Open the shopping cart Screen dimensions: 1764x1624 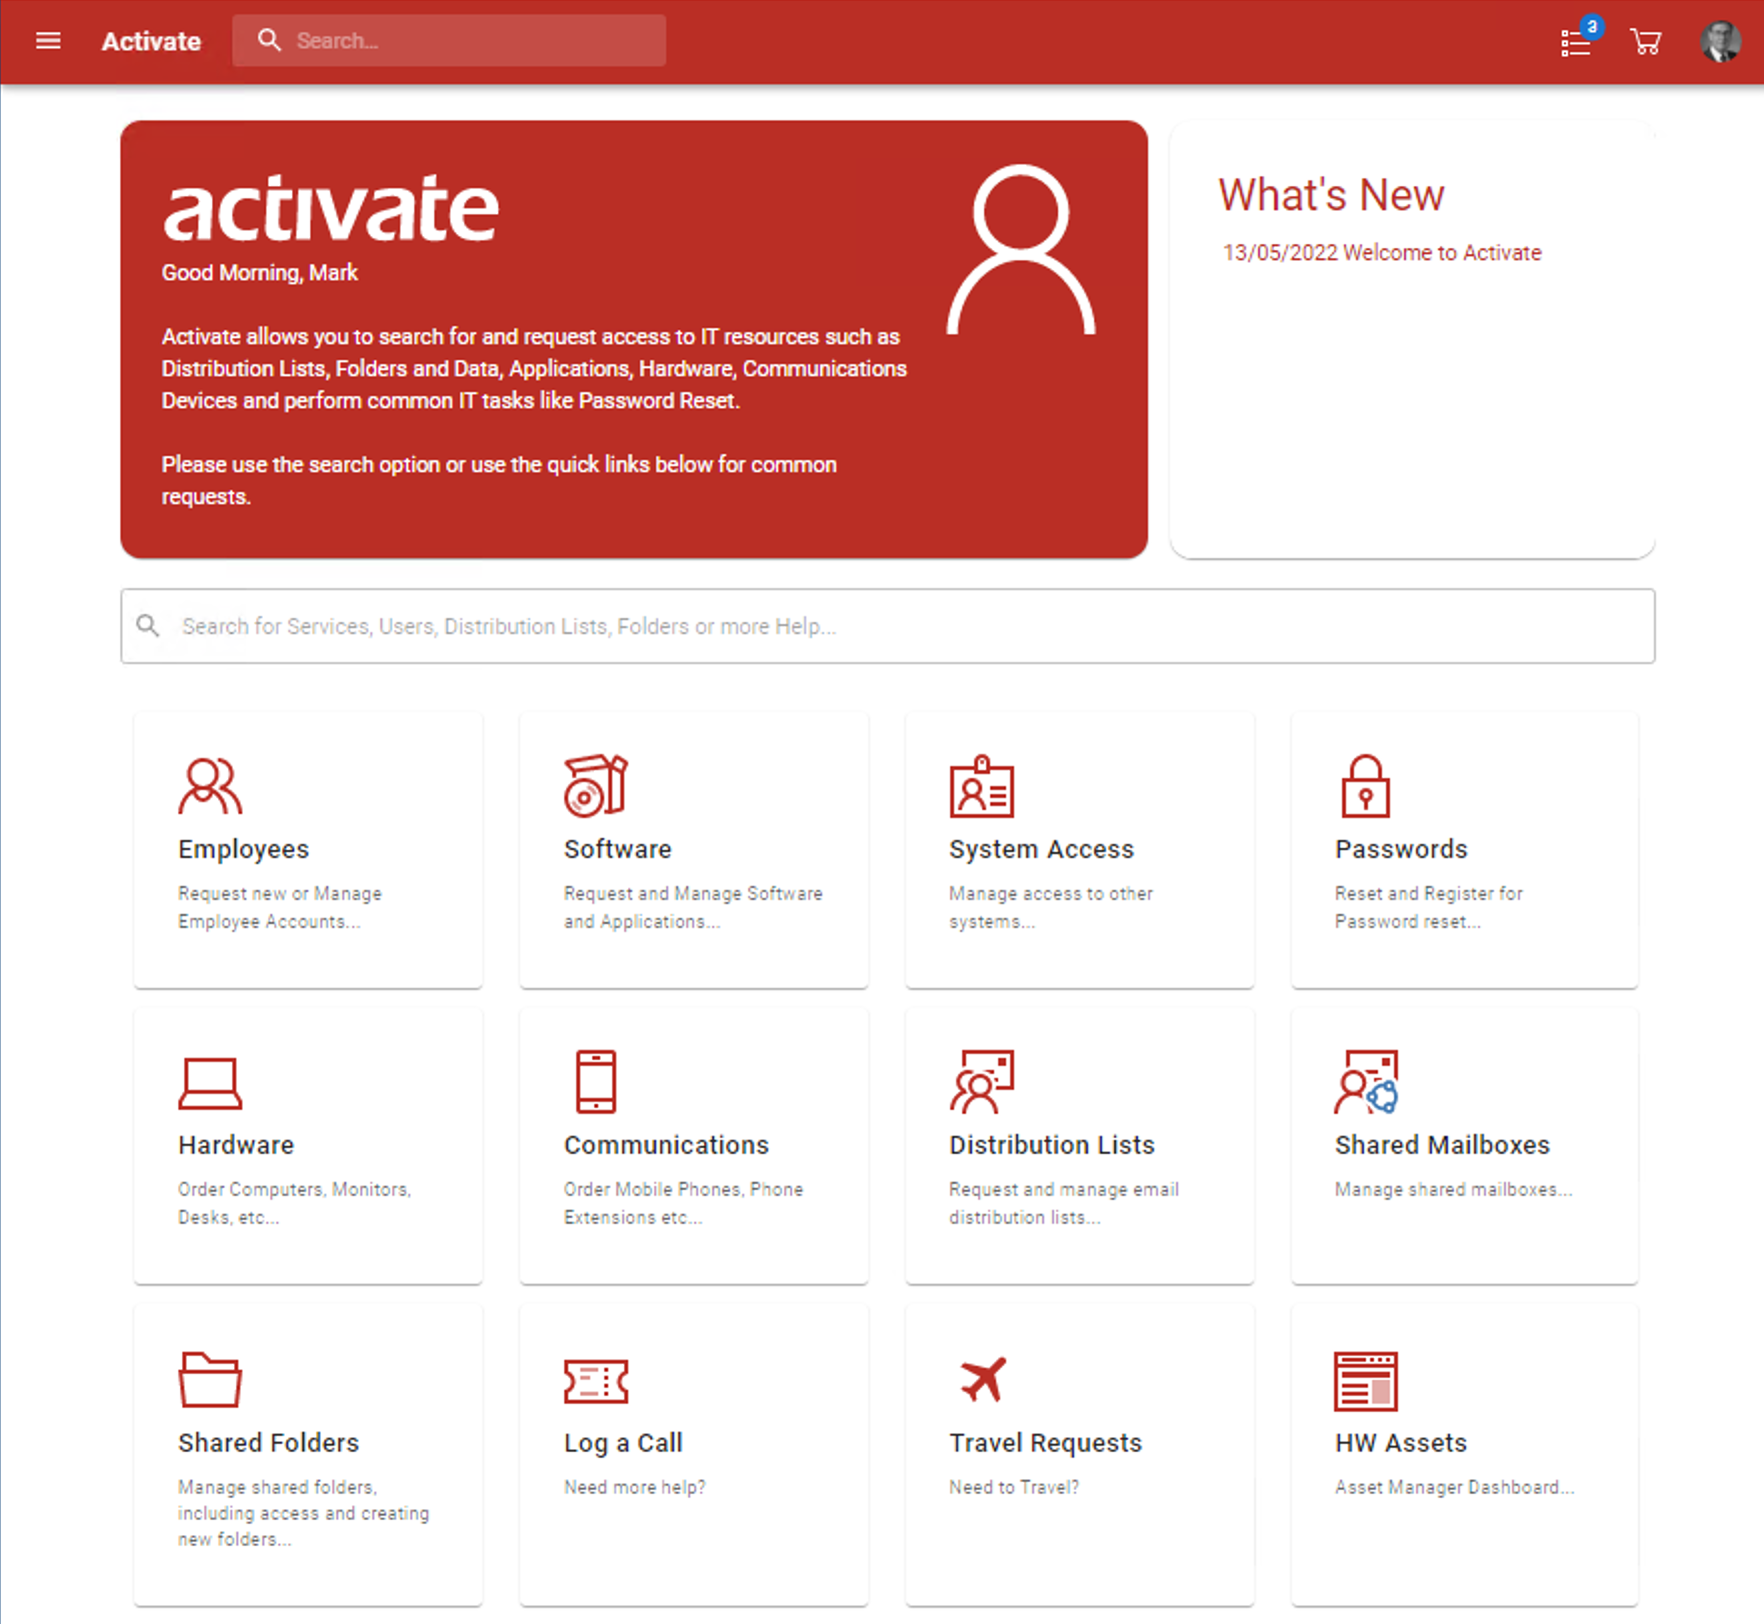(x=1645, y=41)
